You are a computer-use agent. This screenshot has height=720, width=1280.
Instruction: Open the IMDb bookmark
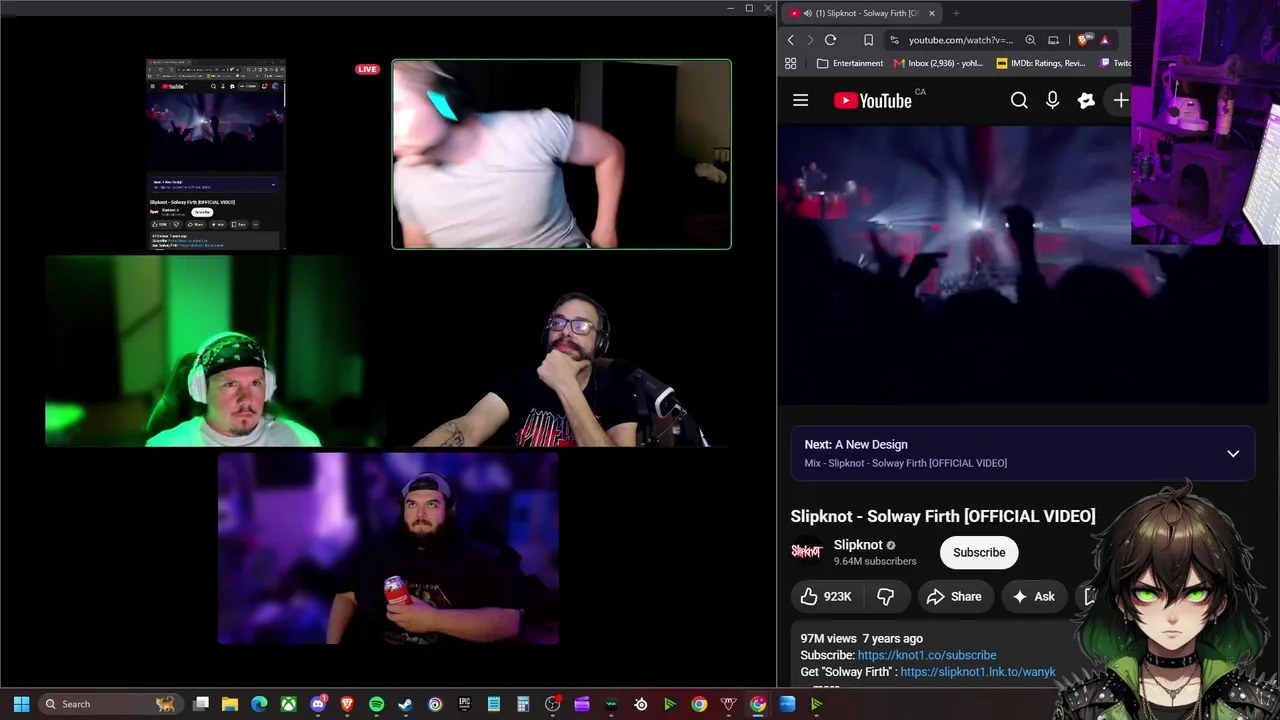coord(1041,63)
